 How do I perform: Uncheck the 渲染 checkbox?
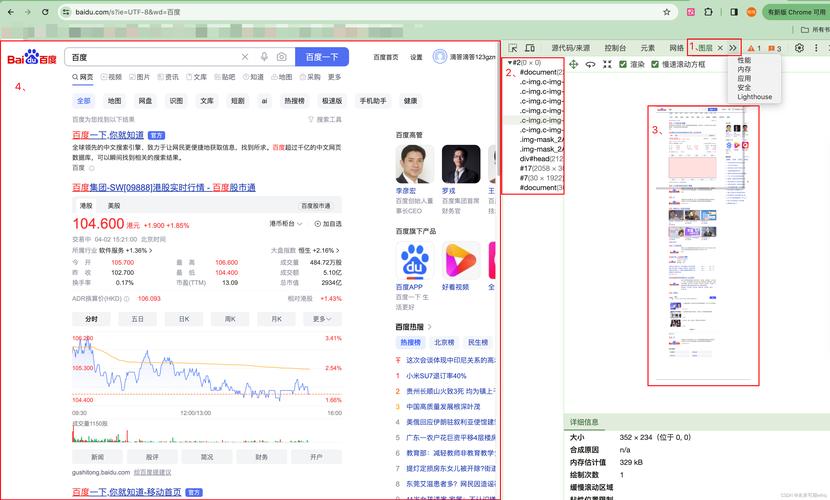623,64
